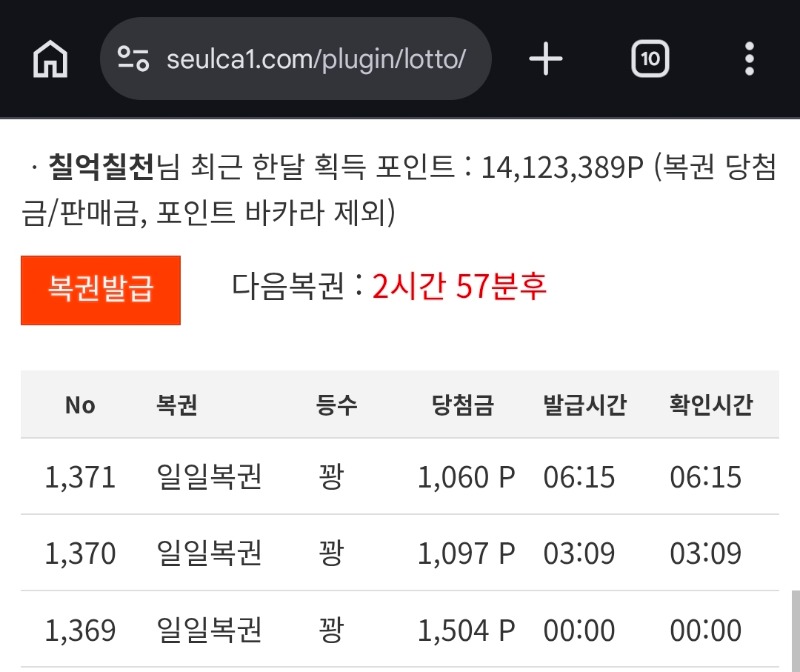Click the 1,060 P prize amount

pyautogui.click(x=466, y=477)
